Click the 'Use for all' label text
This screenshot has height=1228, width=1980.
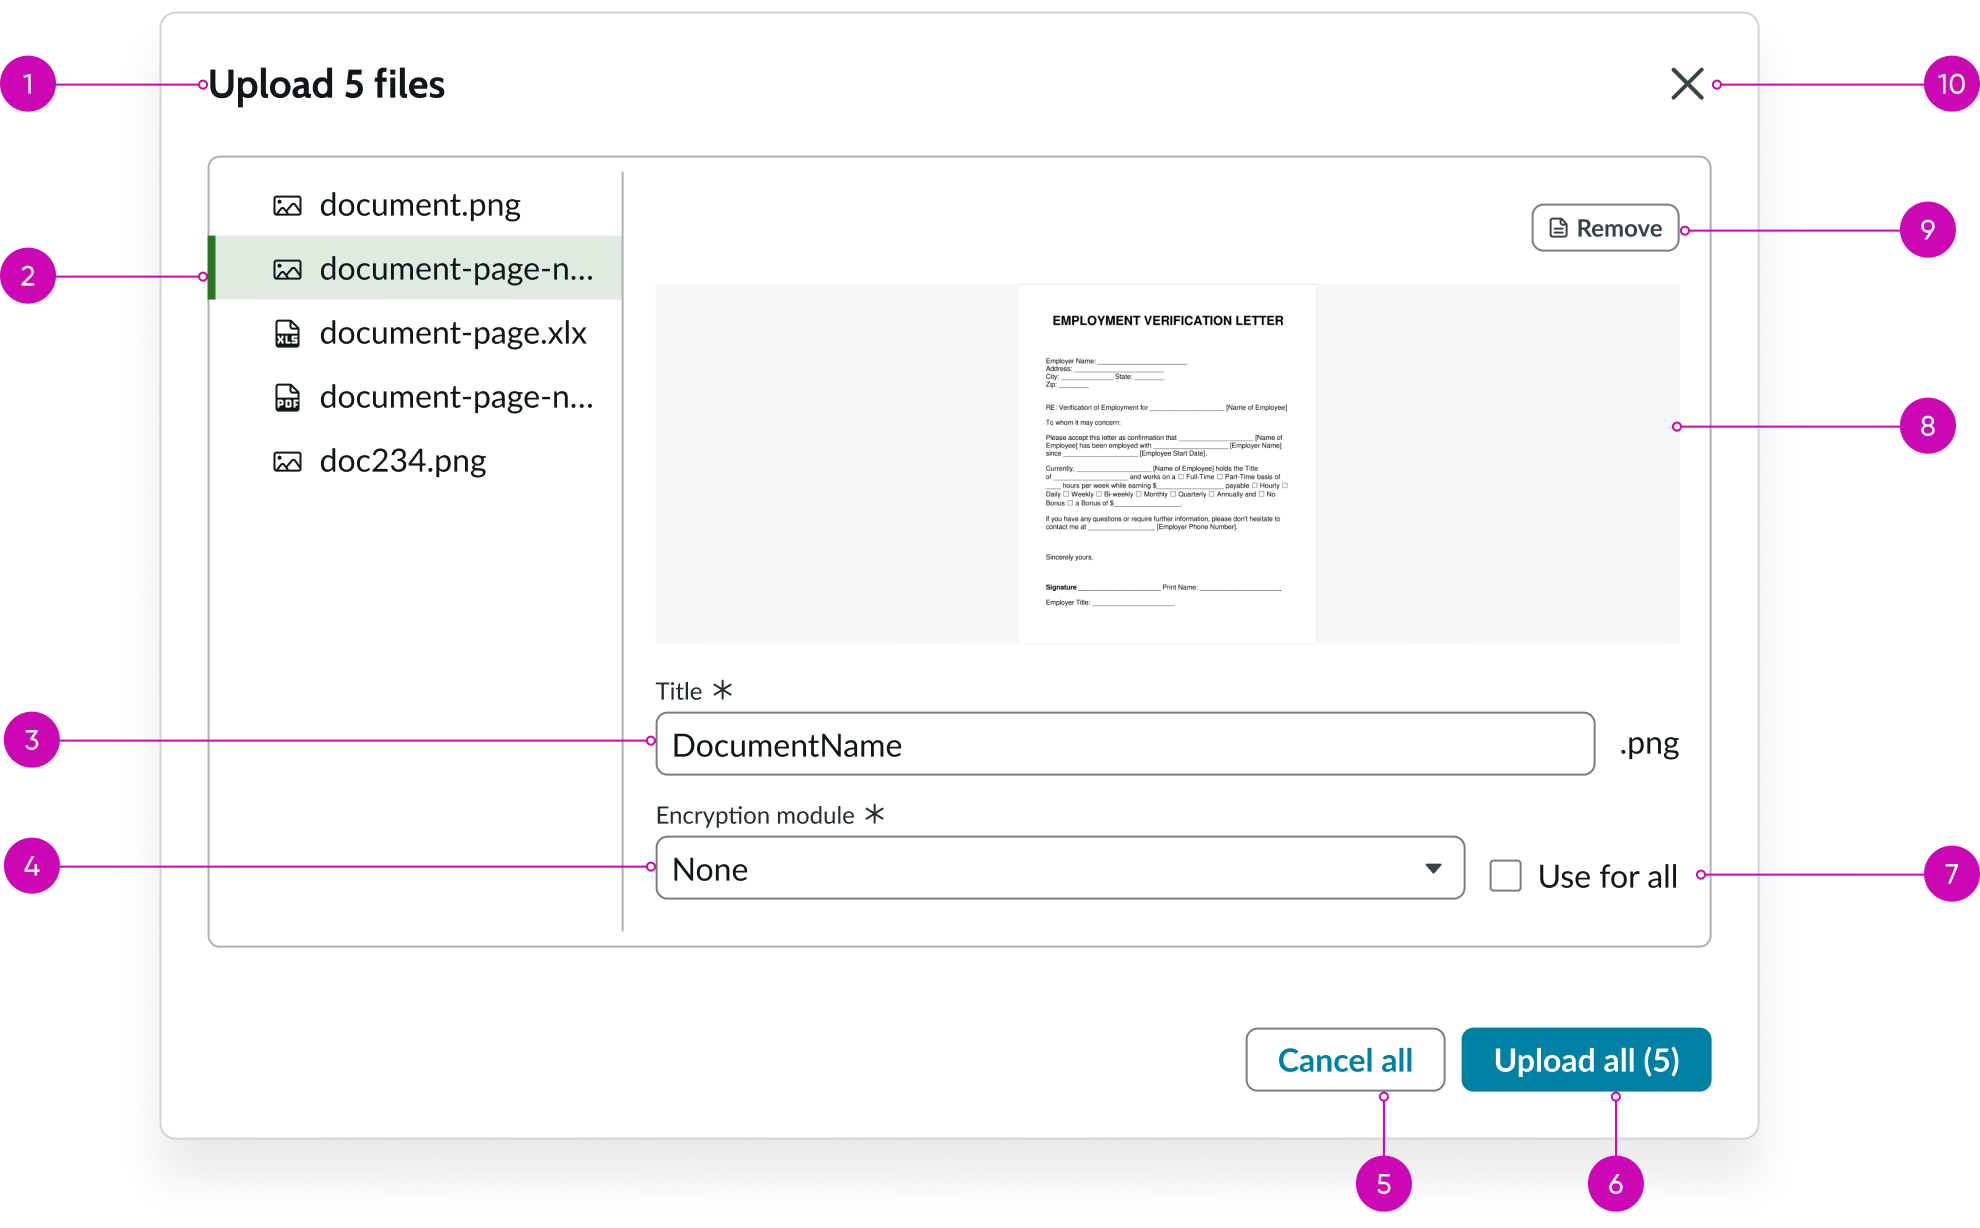click(x=1607, y=876)
